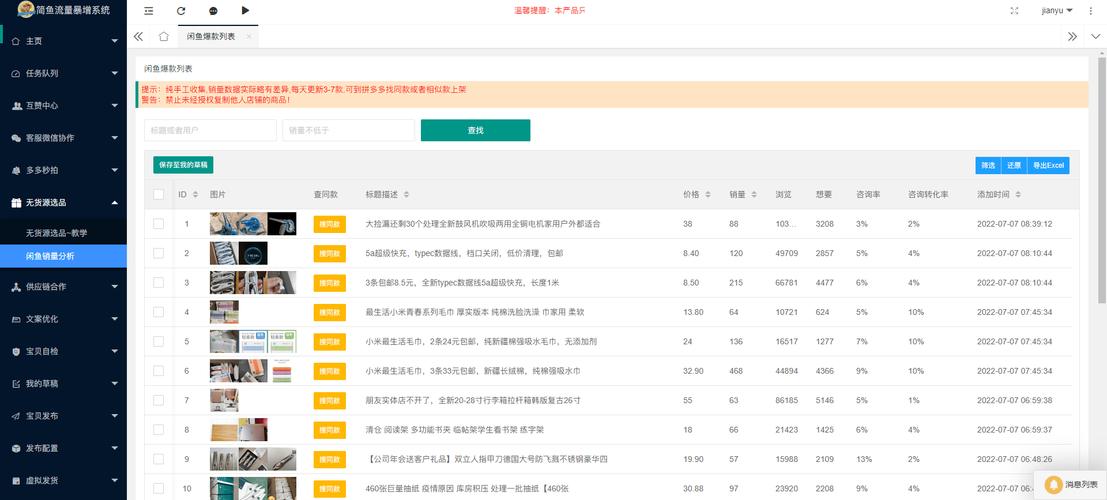Image resolution: width=1107 pixels, height=500 pixels.
Task: Open product thumbnail in row ID 5
Action: (253, 341)
